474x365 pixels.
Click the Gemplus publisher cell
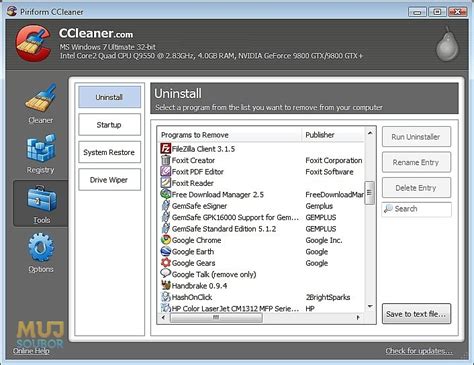click(x=319, y=206)
